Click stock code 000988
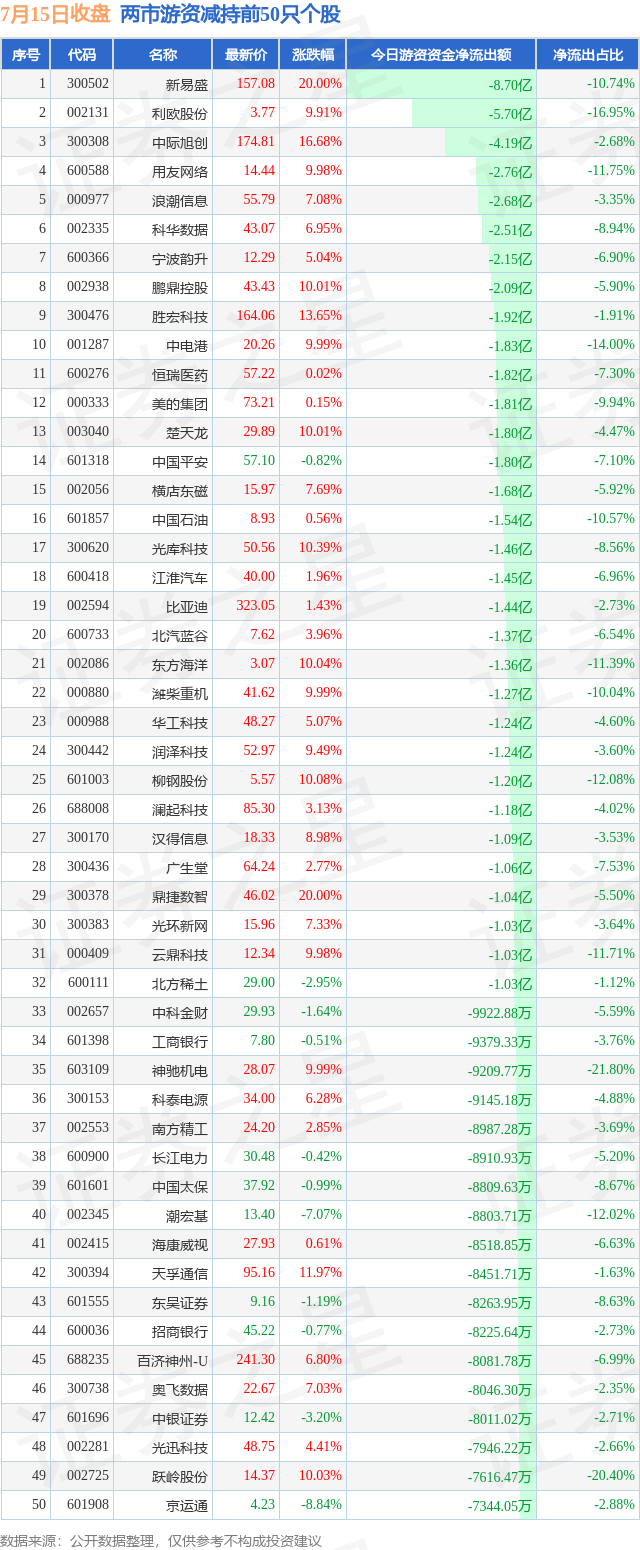Image resolution: width=640 pixels, height=1550 pixels. 88,721
